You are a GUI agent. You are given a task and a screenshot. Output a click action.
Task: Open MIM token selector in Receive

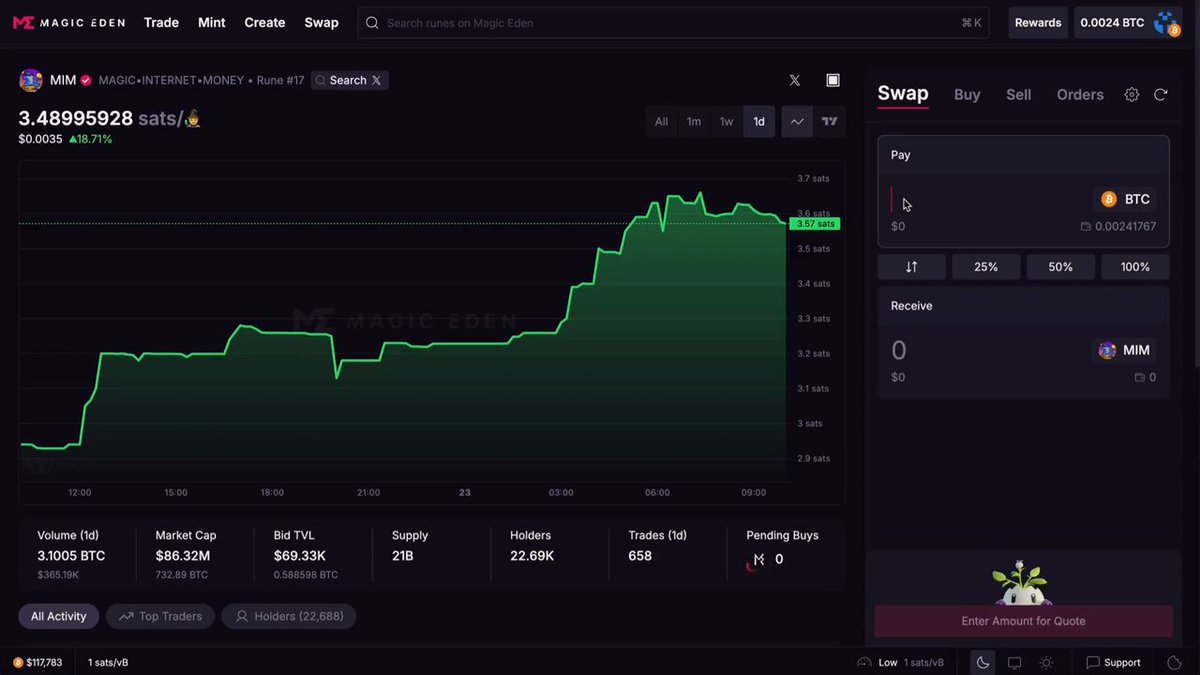point(1124,350)
